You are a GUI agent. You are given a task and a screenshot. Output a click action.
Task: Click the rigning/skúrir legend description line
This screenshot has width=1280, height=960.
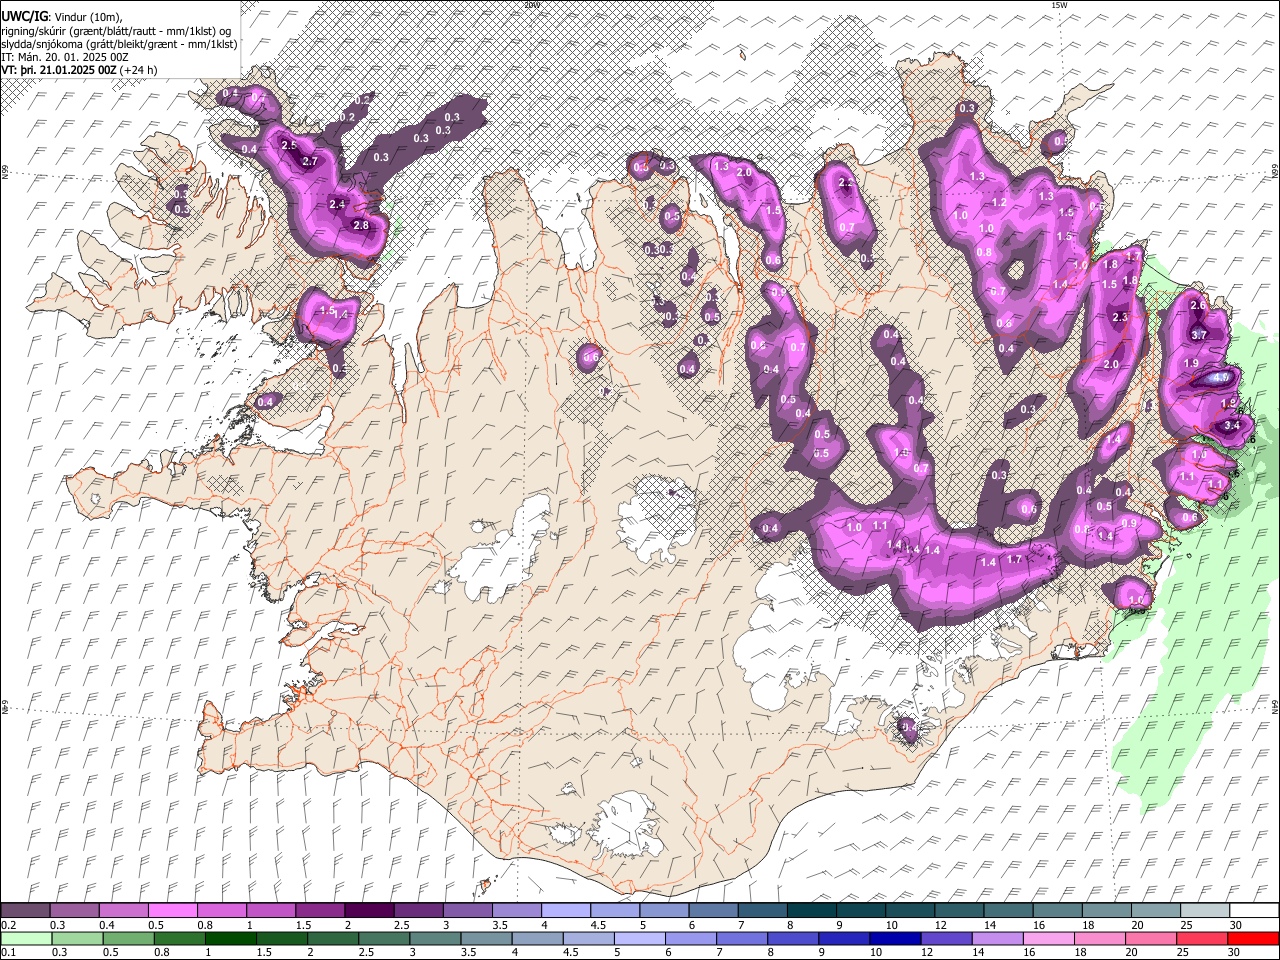pos(115,30)
